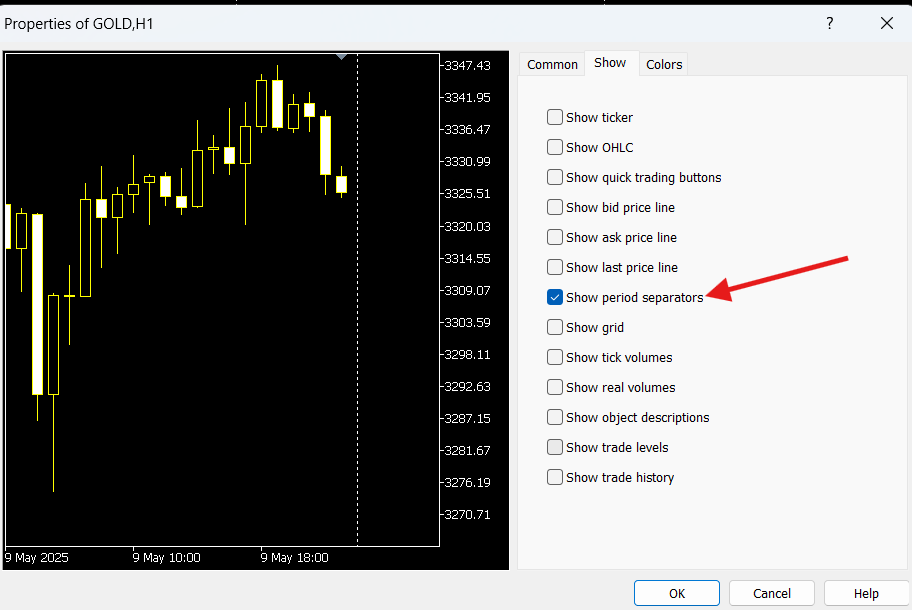Select the Show tab
Viewport: 912px width, 610px height.
(x=610, y=63)
